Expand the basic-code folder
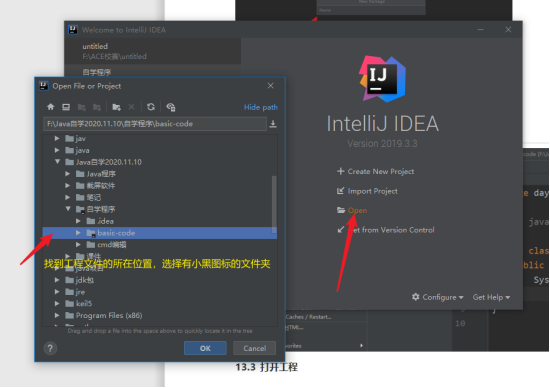The width and height of the screenshot is (550, 388). coord(78,233)
